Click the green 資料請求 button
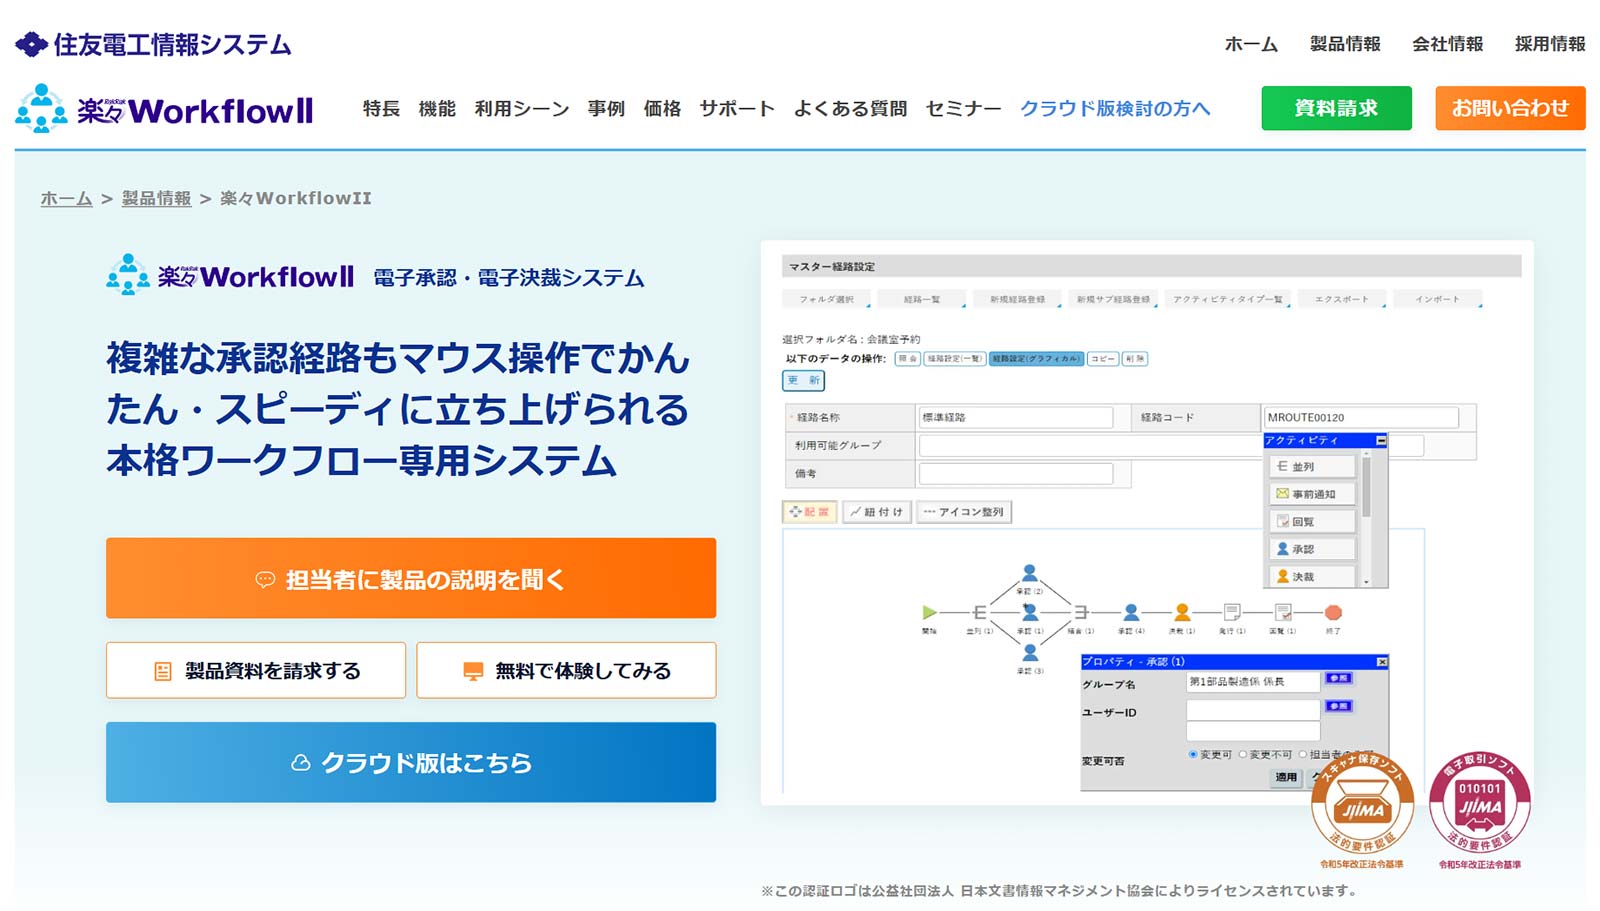1600x911 pixels. click(x=1336, y=108)
